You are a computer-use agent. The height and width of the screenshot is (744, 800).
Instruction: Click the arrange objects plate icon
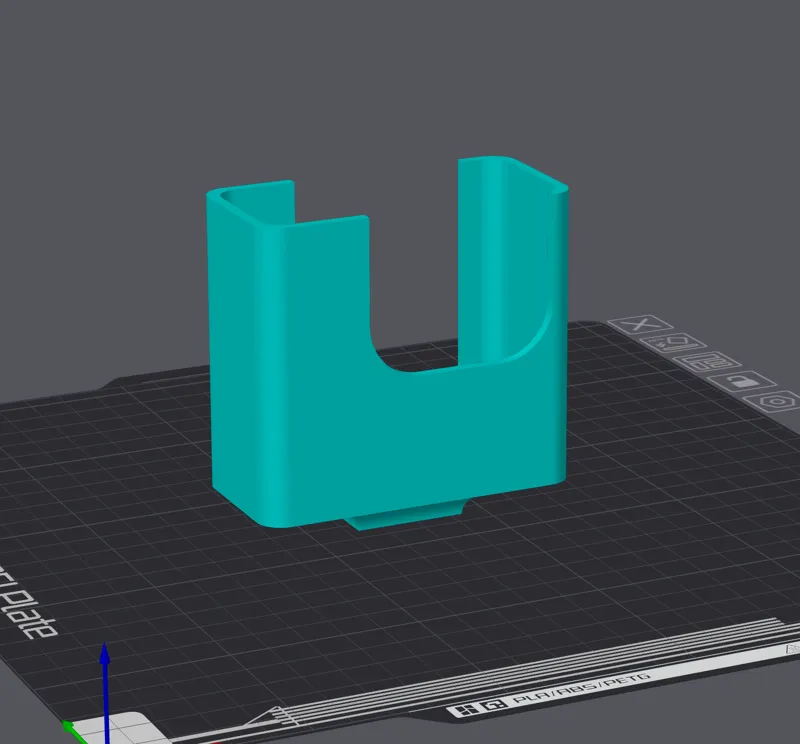pos(707,362)
